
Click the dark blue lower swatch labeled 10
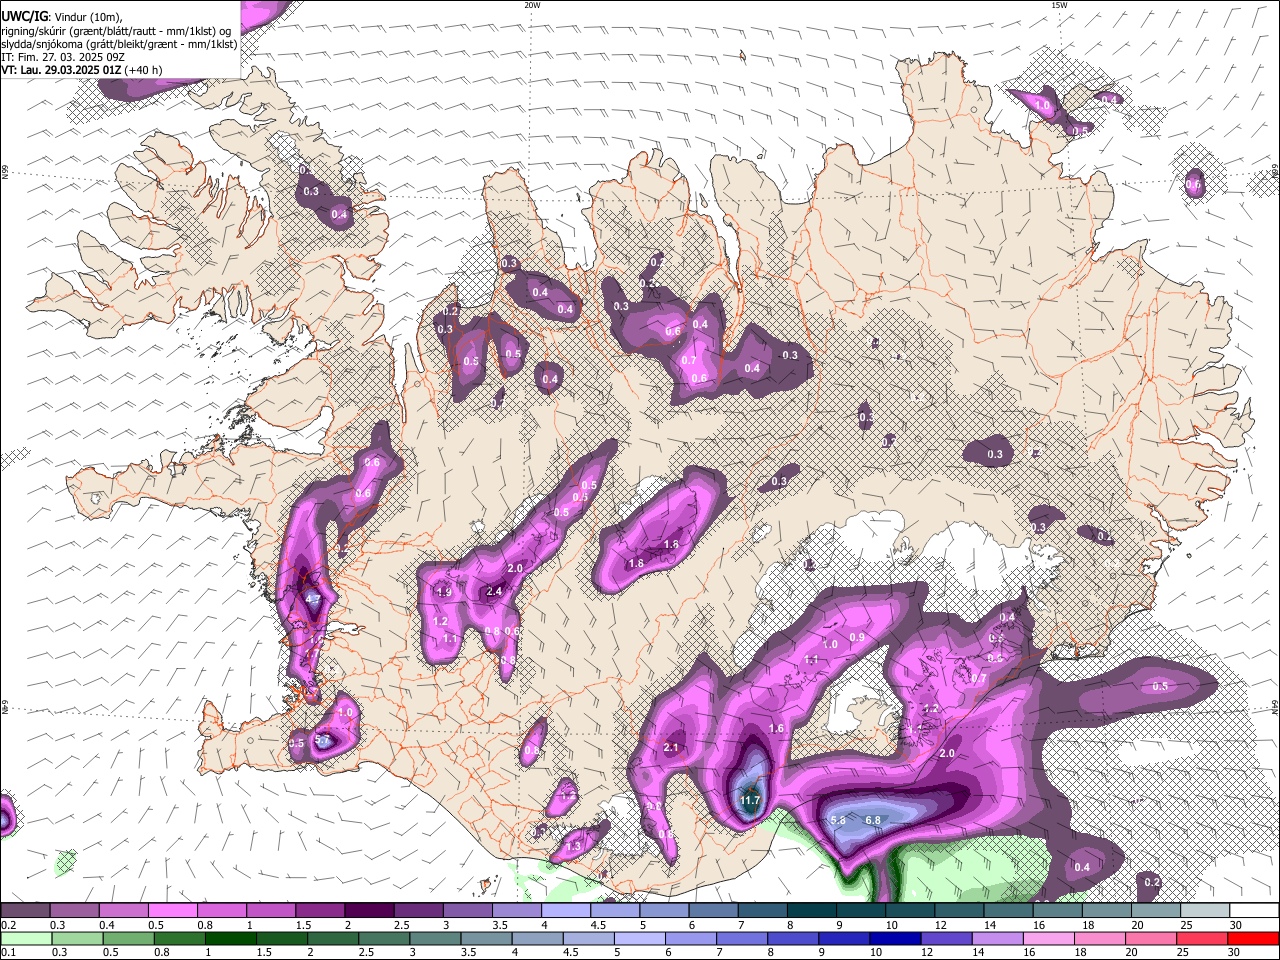(893, 938)
